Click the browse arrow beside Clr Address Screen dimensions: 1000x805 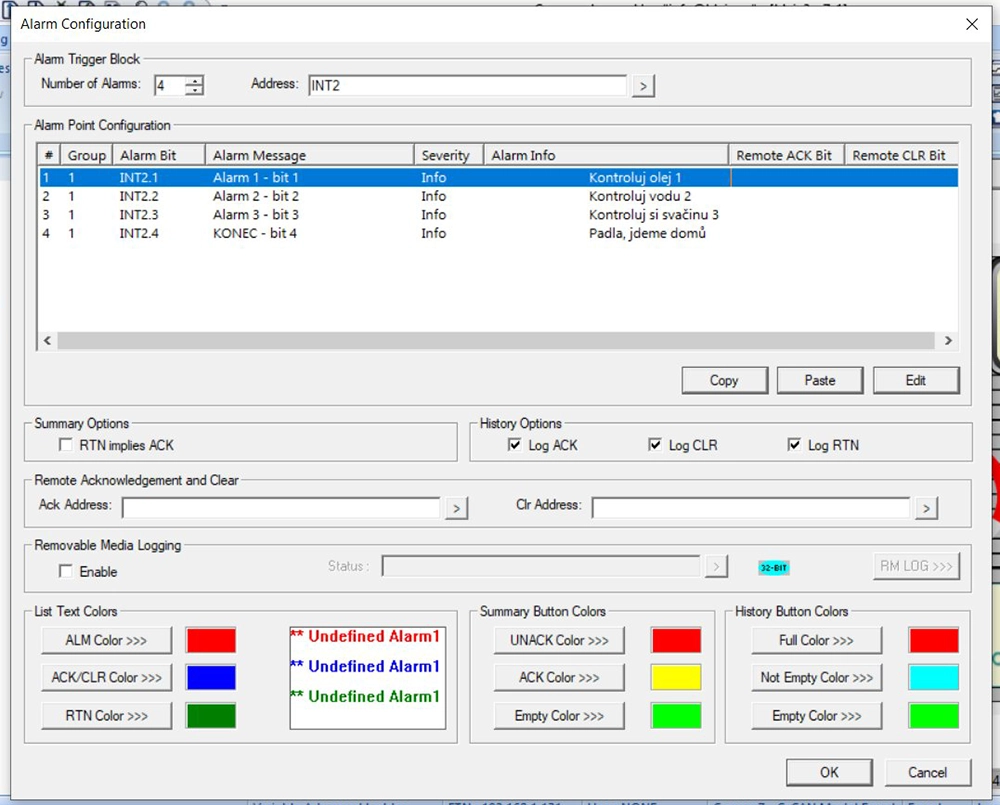[x=926, y=508]
